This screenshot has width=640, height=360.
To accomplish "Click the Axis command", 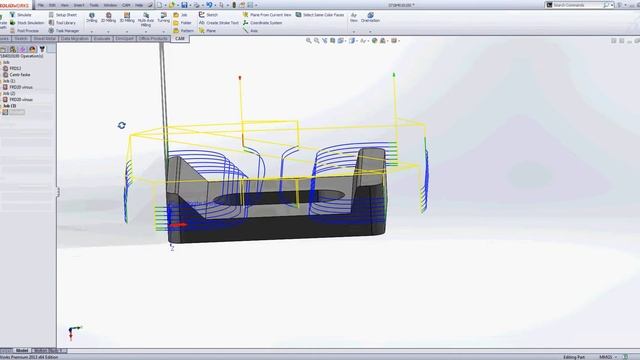I will tap(250, 31).
